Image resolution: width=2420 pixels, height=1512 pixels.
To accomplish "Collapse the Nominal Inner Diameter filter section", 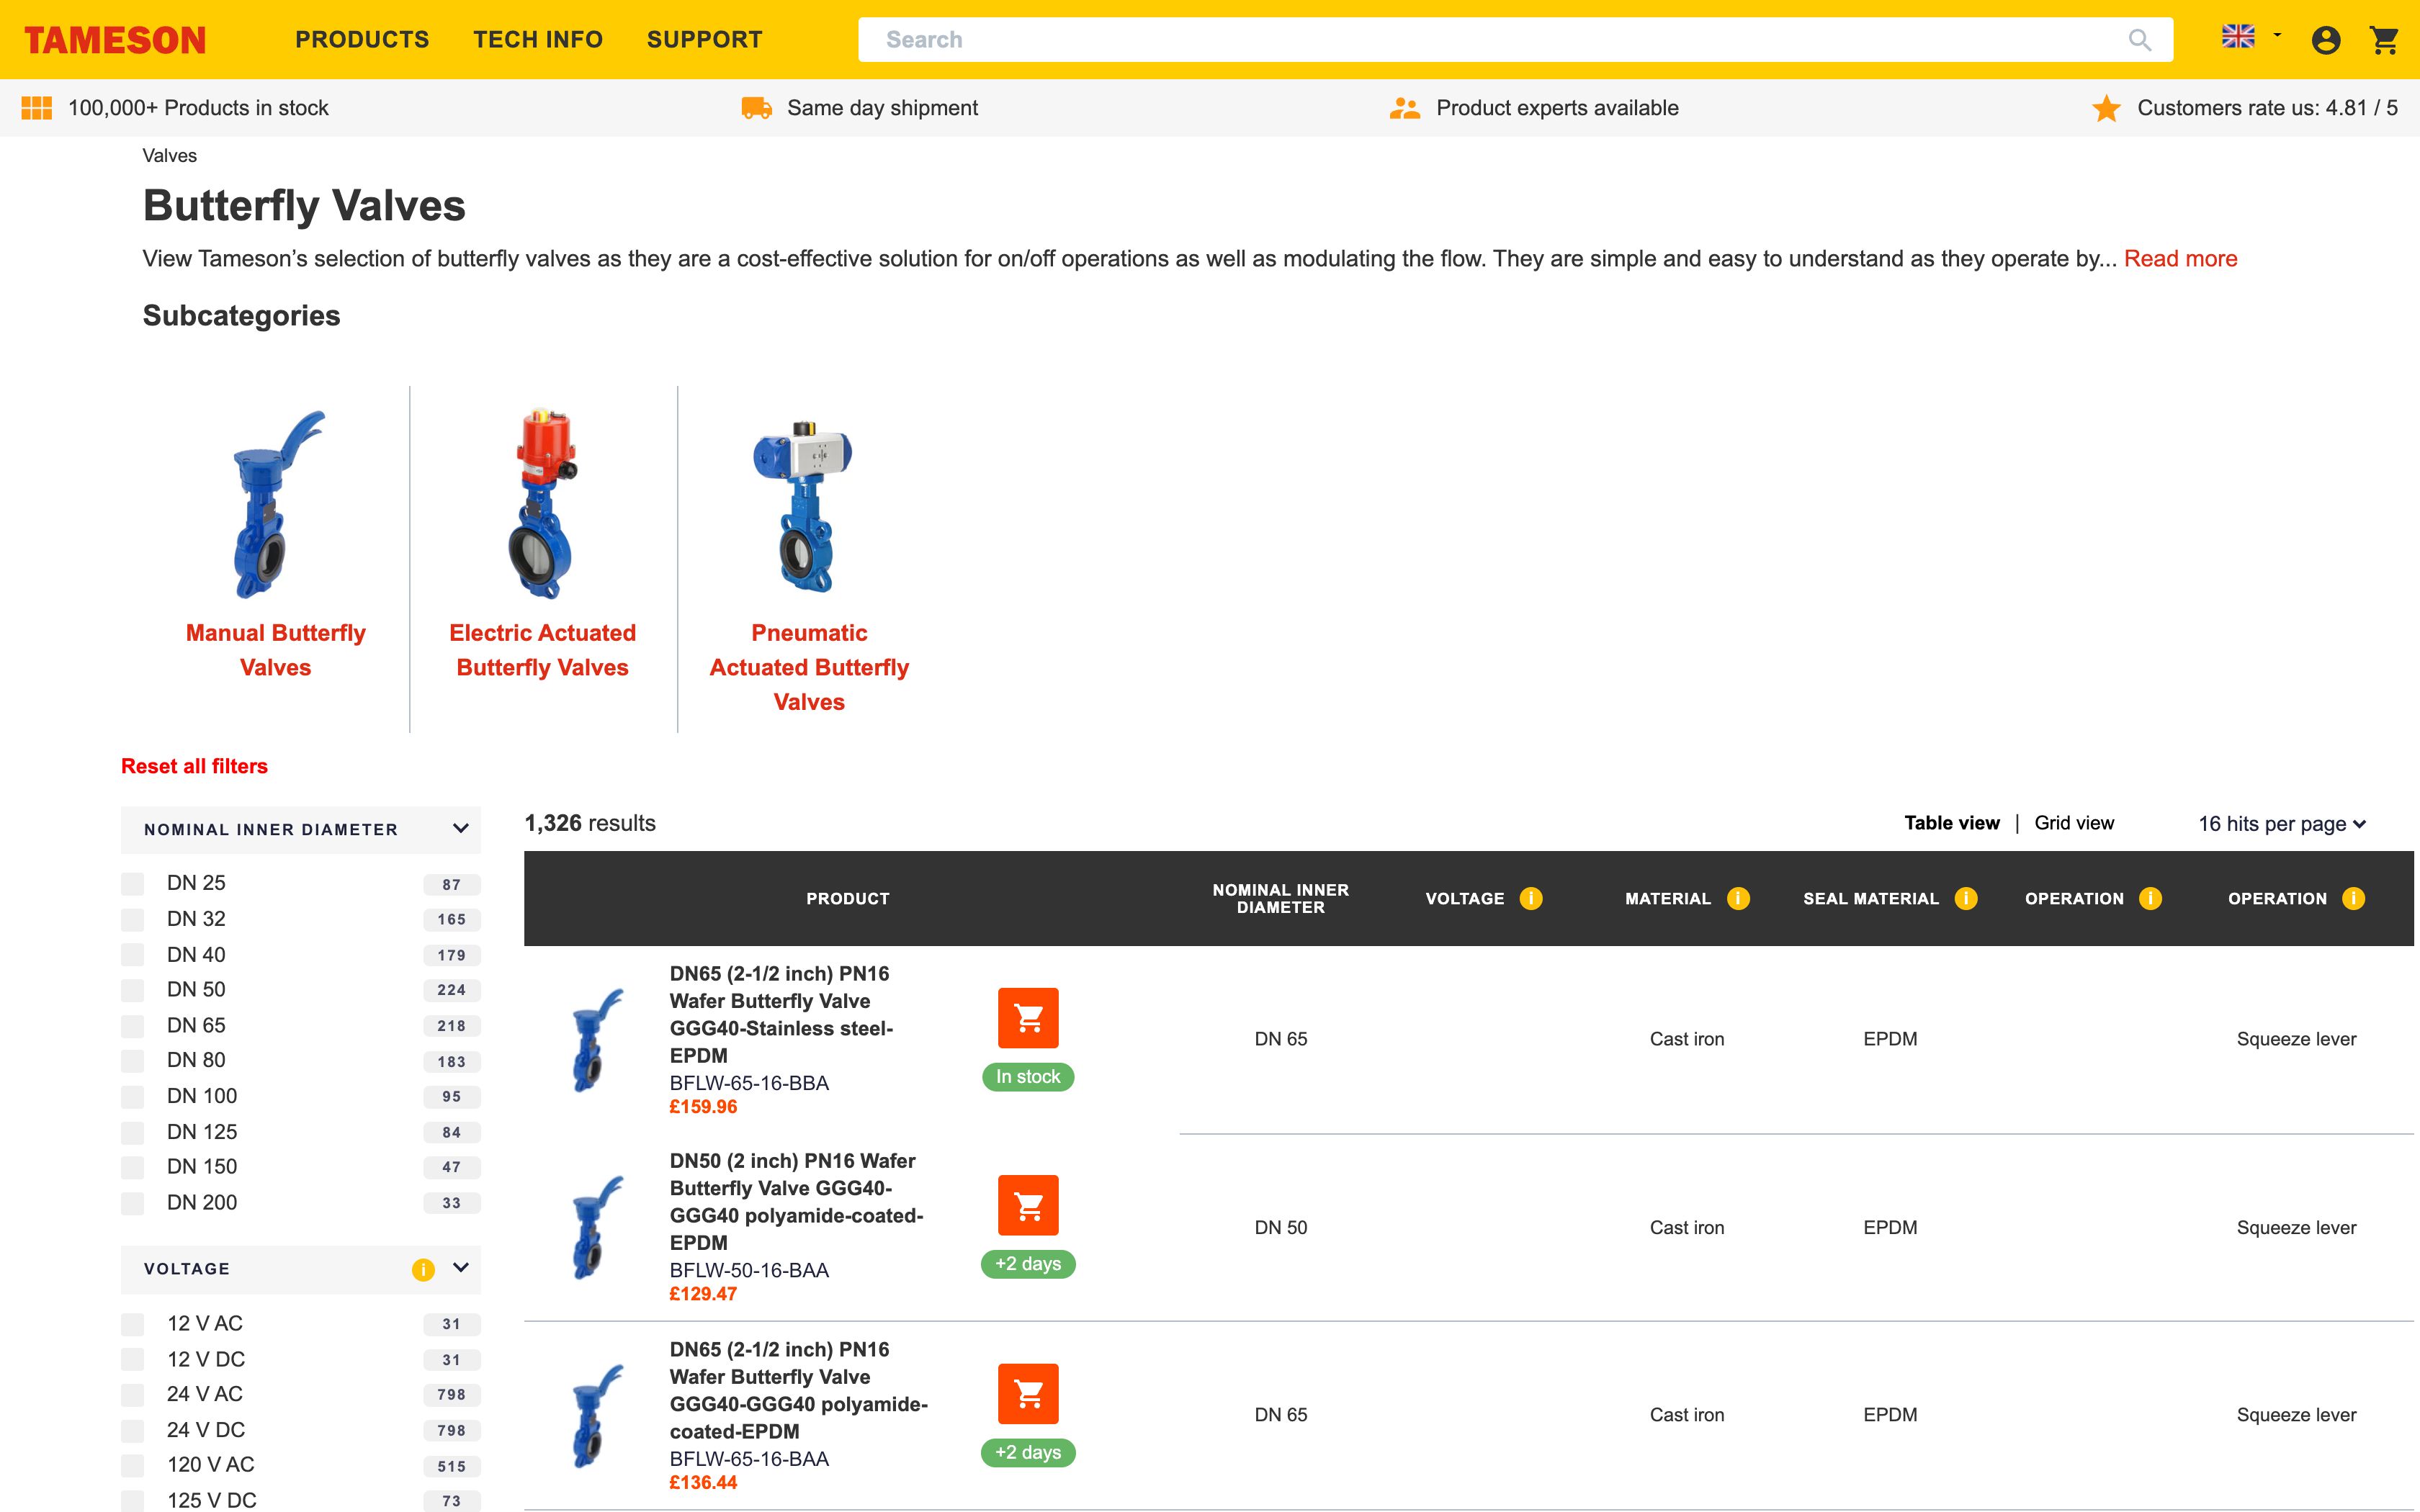I will (x=460, y=829).
